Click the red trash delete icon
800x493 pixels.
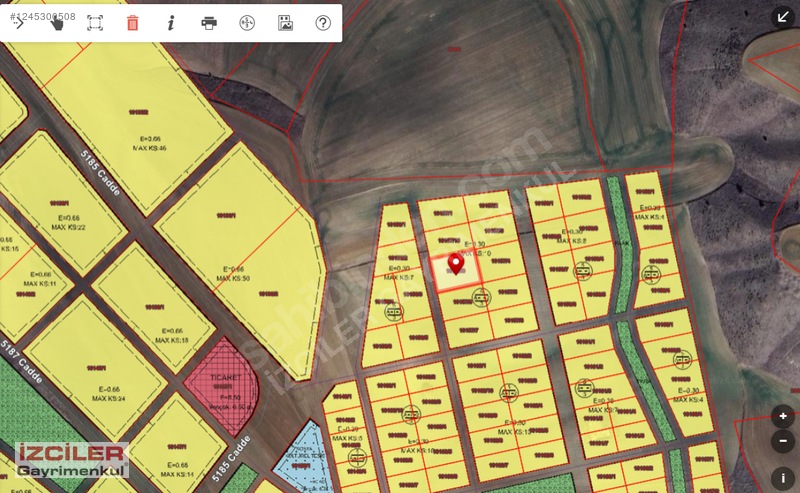tap(132, 23)
